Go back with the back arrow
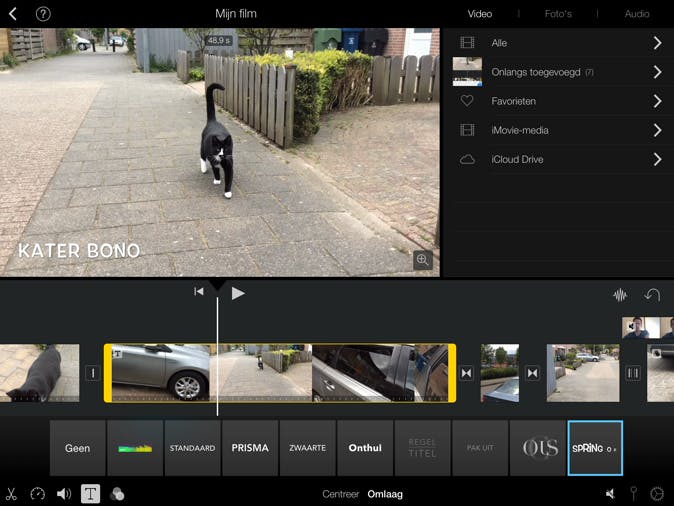The height and width of the screenshot is (506, 674). (x=13, y=14)
